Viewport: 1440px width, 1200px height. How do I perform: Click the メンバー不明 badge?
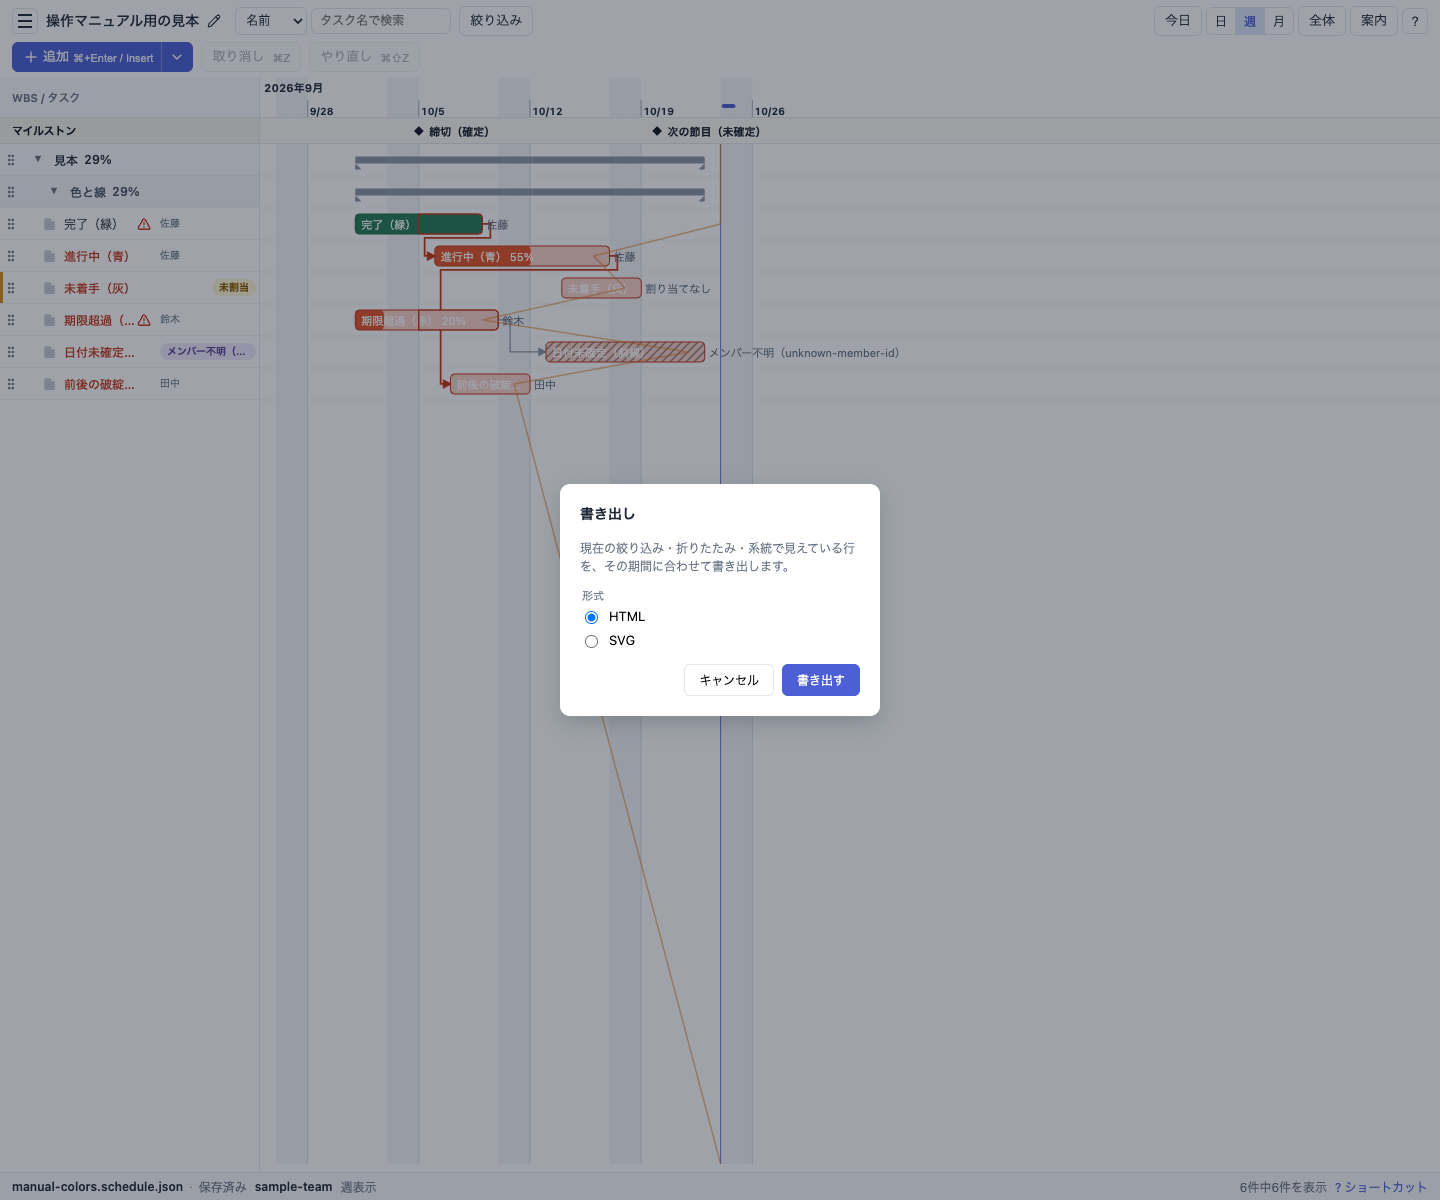(x=208, y=352)
